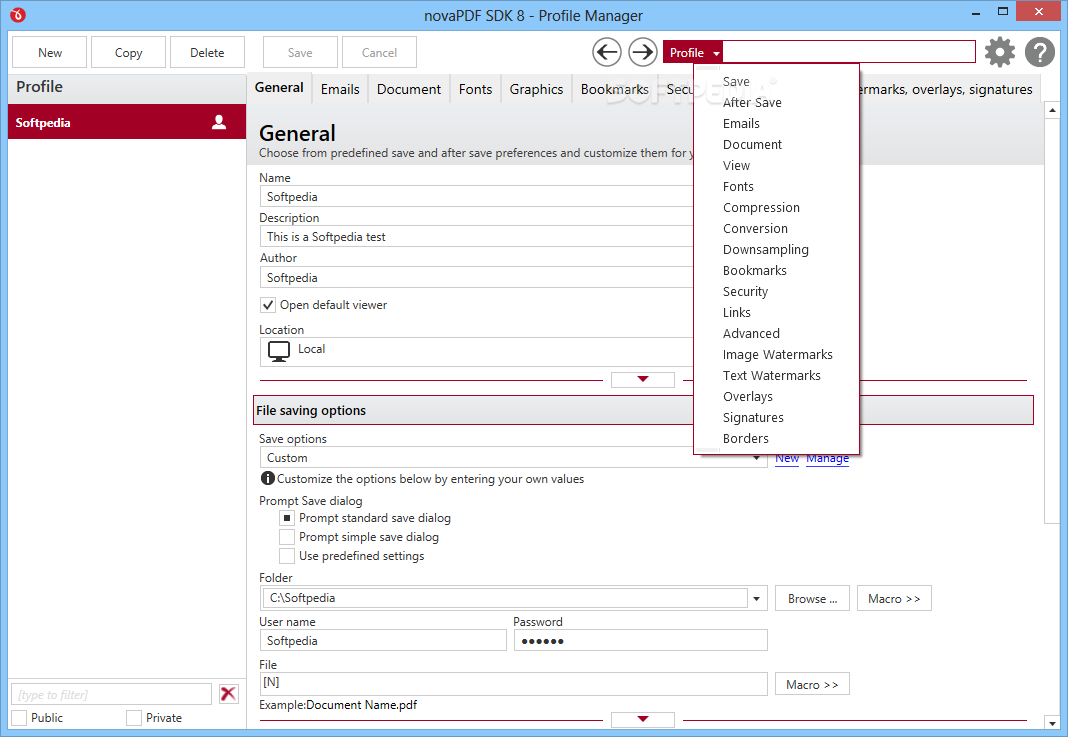Select Use predefined settings option
The height and width of the screenshot is (737, 1068).
click(x=287, y=556)
